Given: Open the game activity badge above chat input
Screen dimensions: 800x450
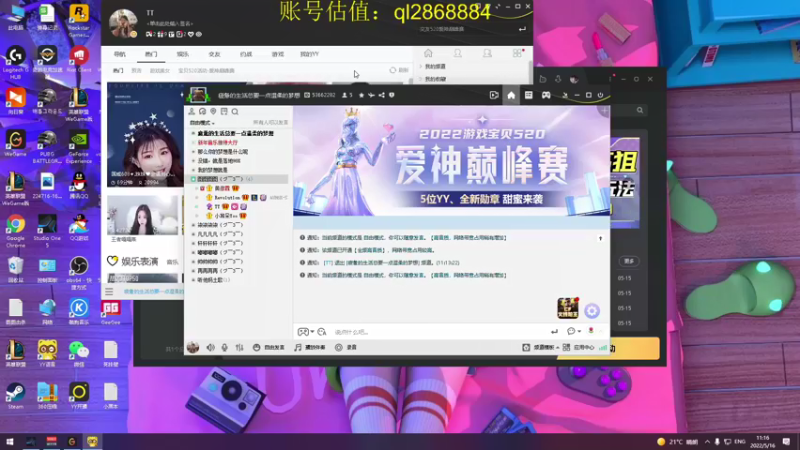Looking at the screenshot, I should [x=568, y=308].
